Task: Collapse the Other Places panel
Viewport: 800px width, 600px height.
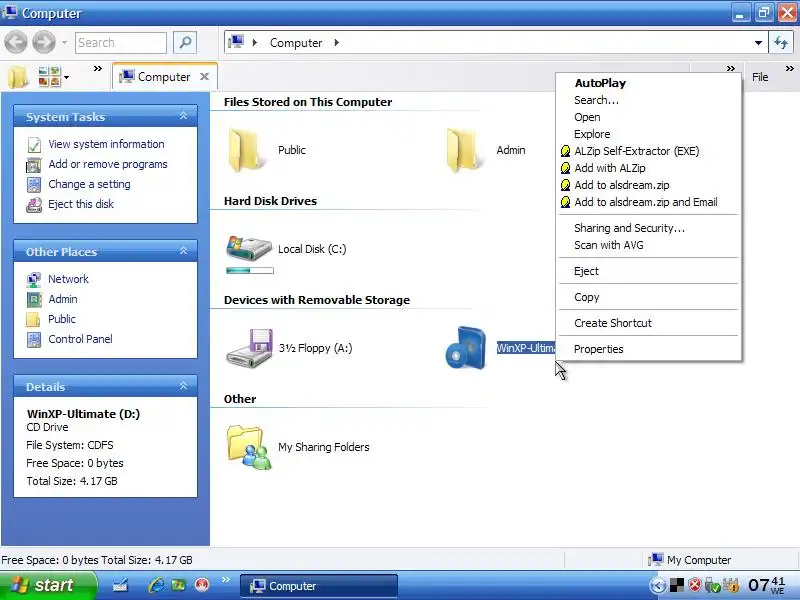Action: point(184,251)
